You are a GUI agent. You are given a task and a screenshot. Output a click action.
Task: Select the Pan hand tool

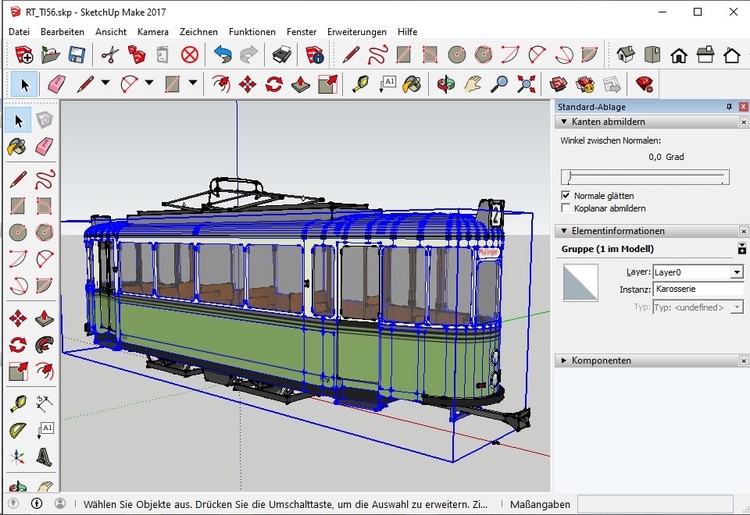[x=473, y=84]
